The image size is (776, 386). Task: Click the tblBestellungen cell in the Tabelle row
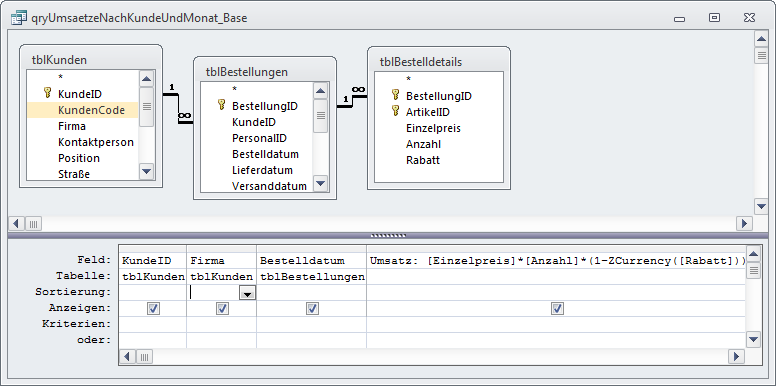click(311, 277)
